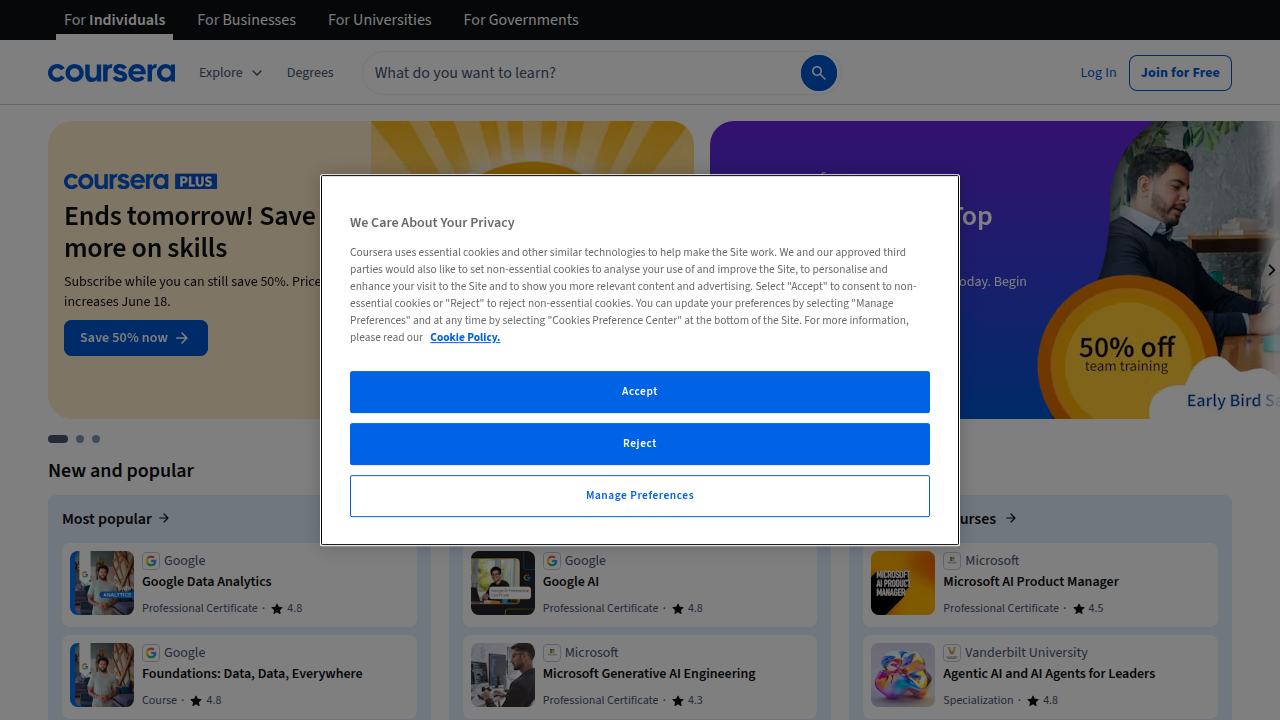The height and width of the screenshot is (720, 1280).
Task: Click the blue search magnifier button
Action: click(x=818, y=73)
